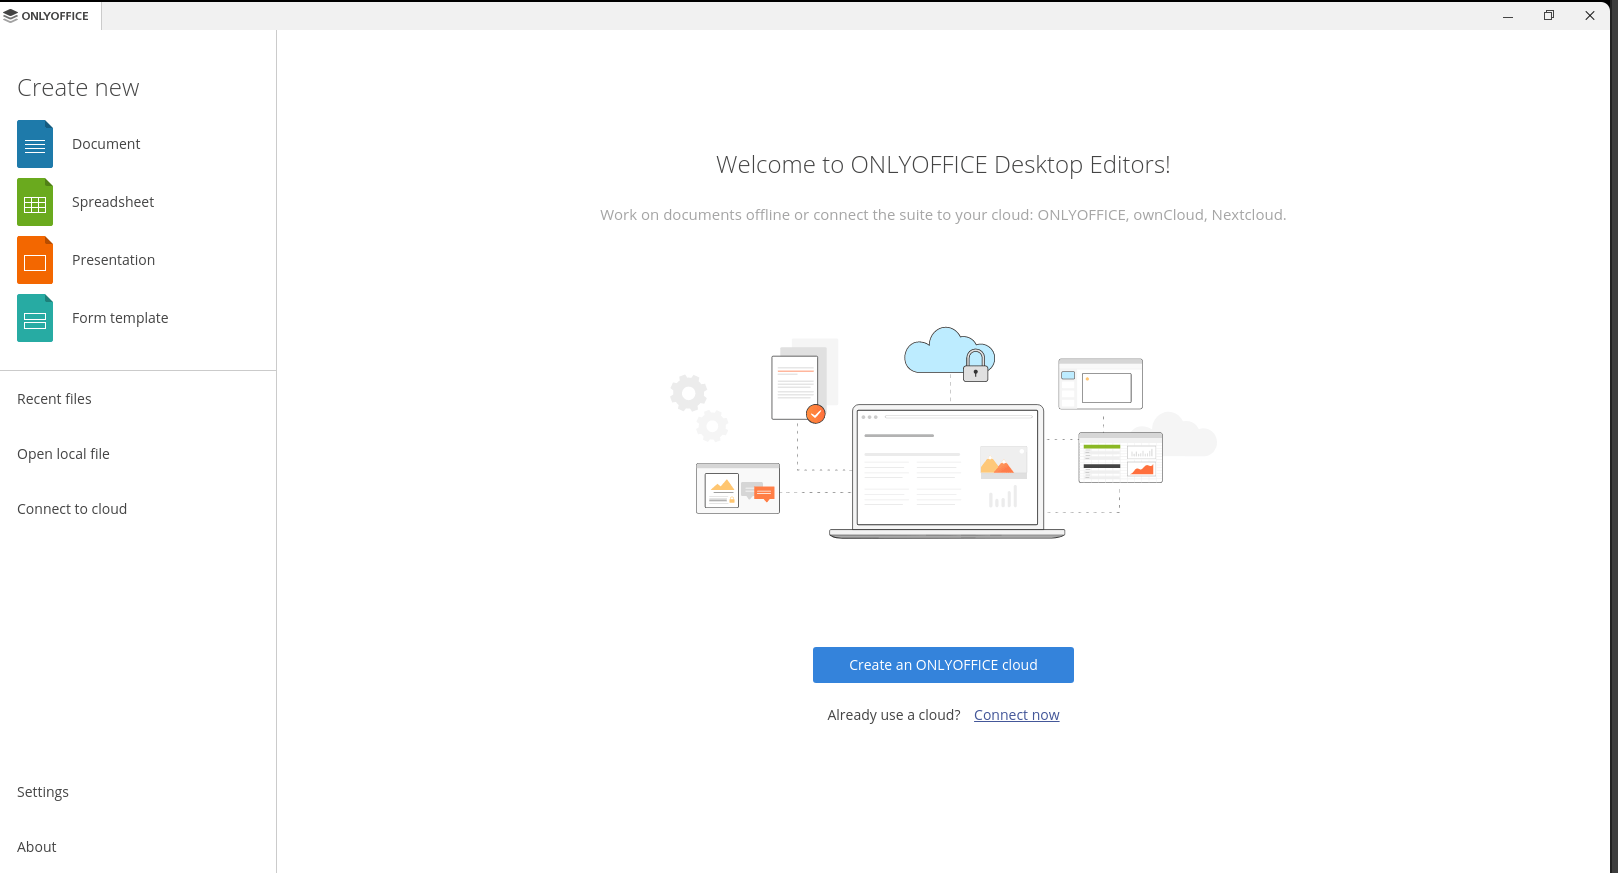Click the blue Document file icon
Screen dimensions: 1618x873
point(35,144)
